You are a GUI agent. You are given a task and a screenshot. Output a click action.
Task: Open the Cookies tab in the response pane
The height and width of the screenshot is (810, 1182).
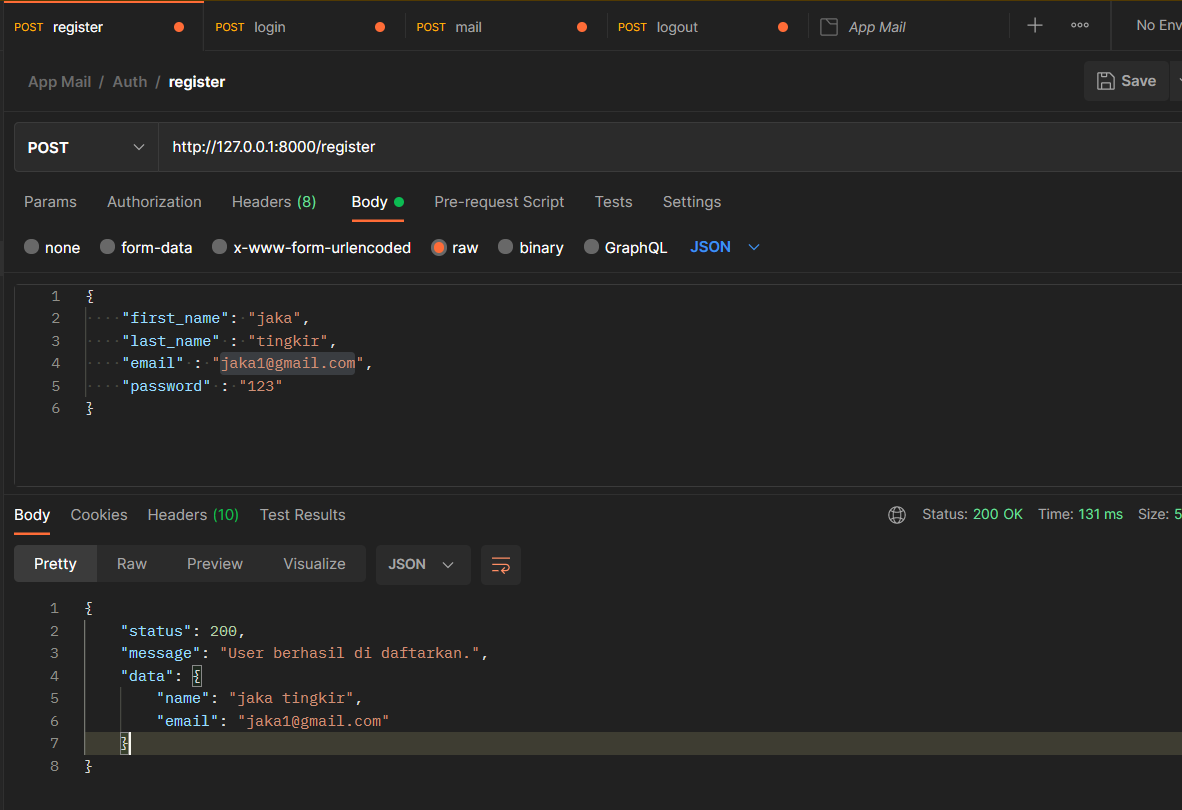[x=98, y=514]
